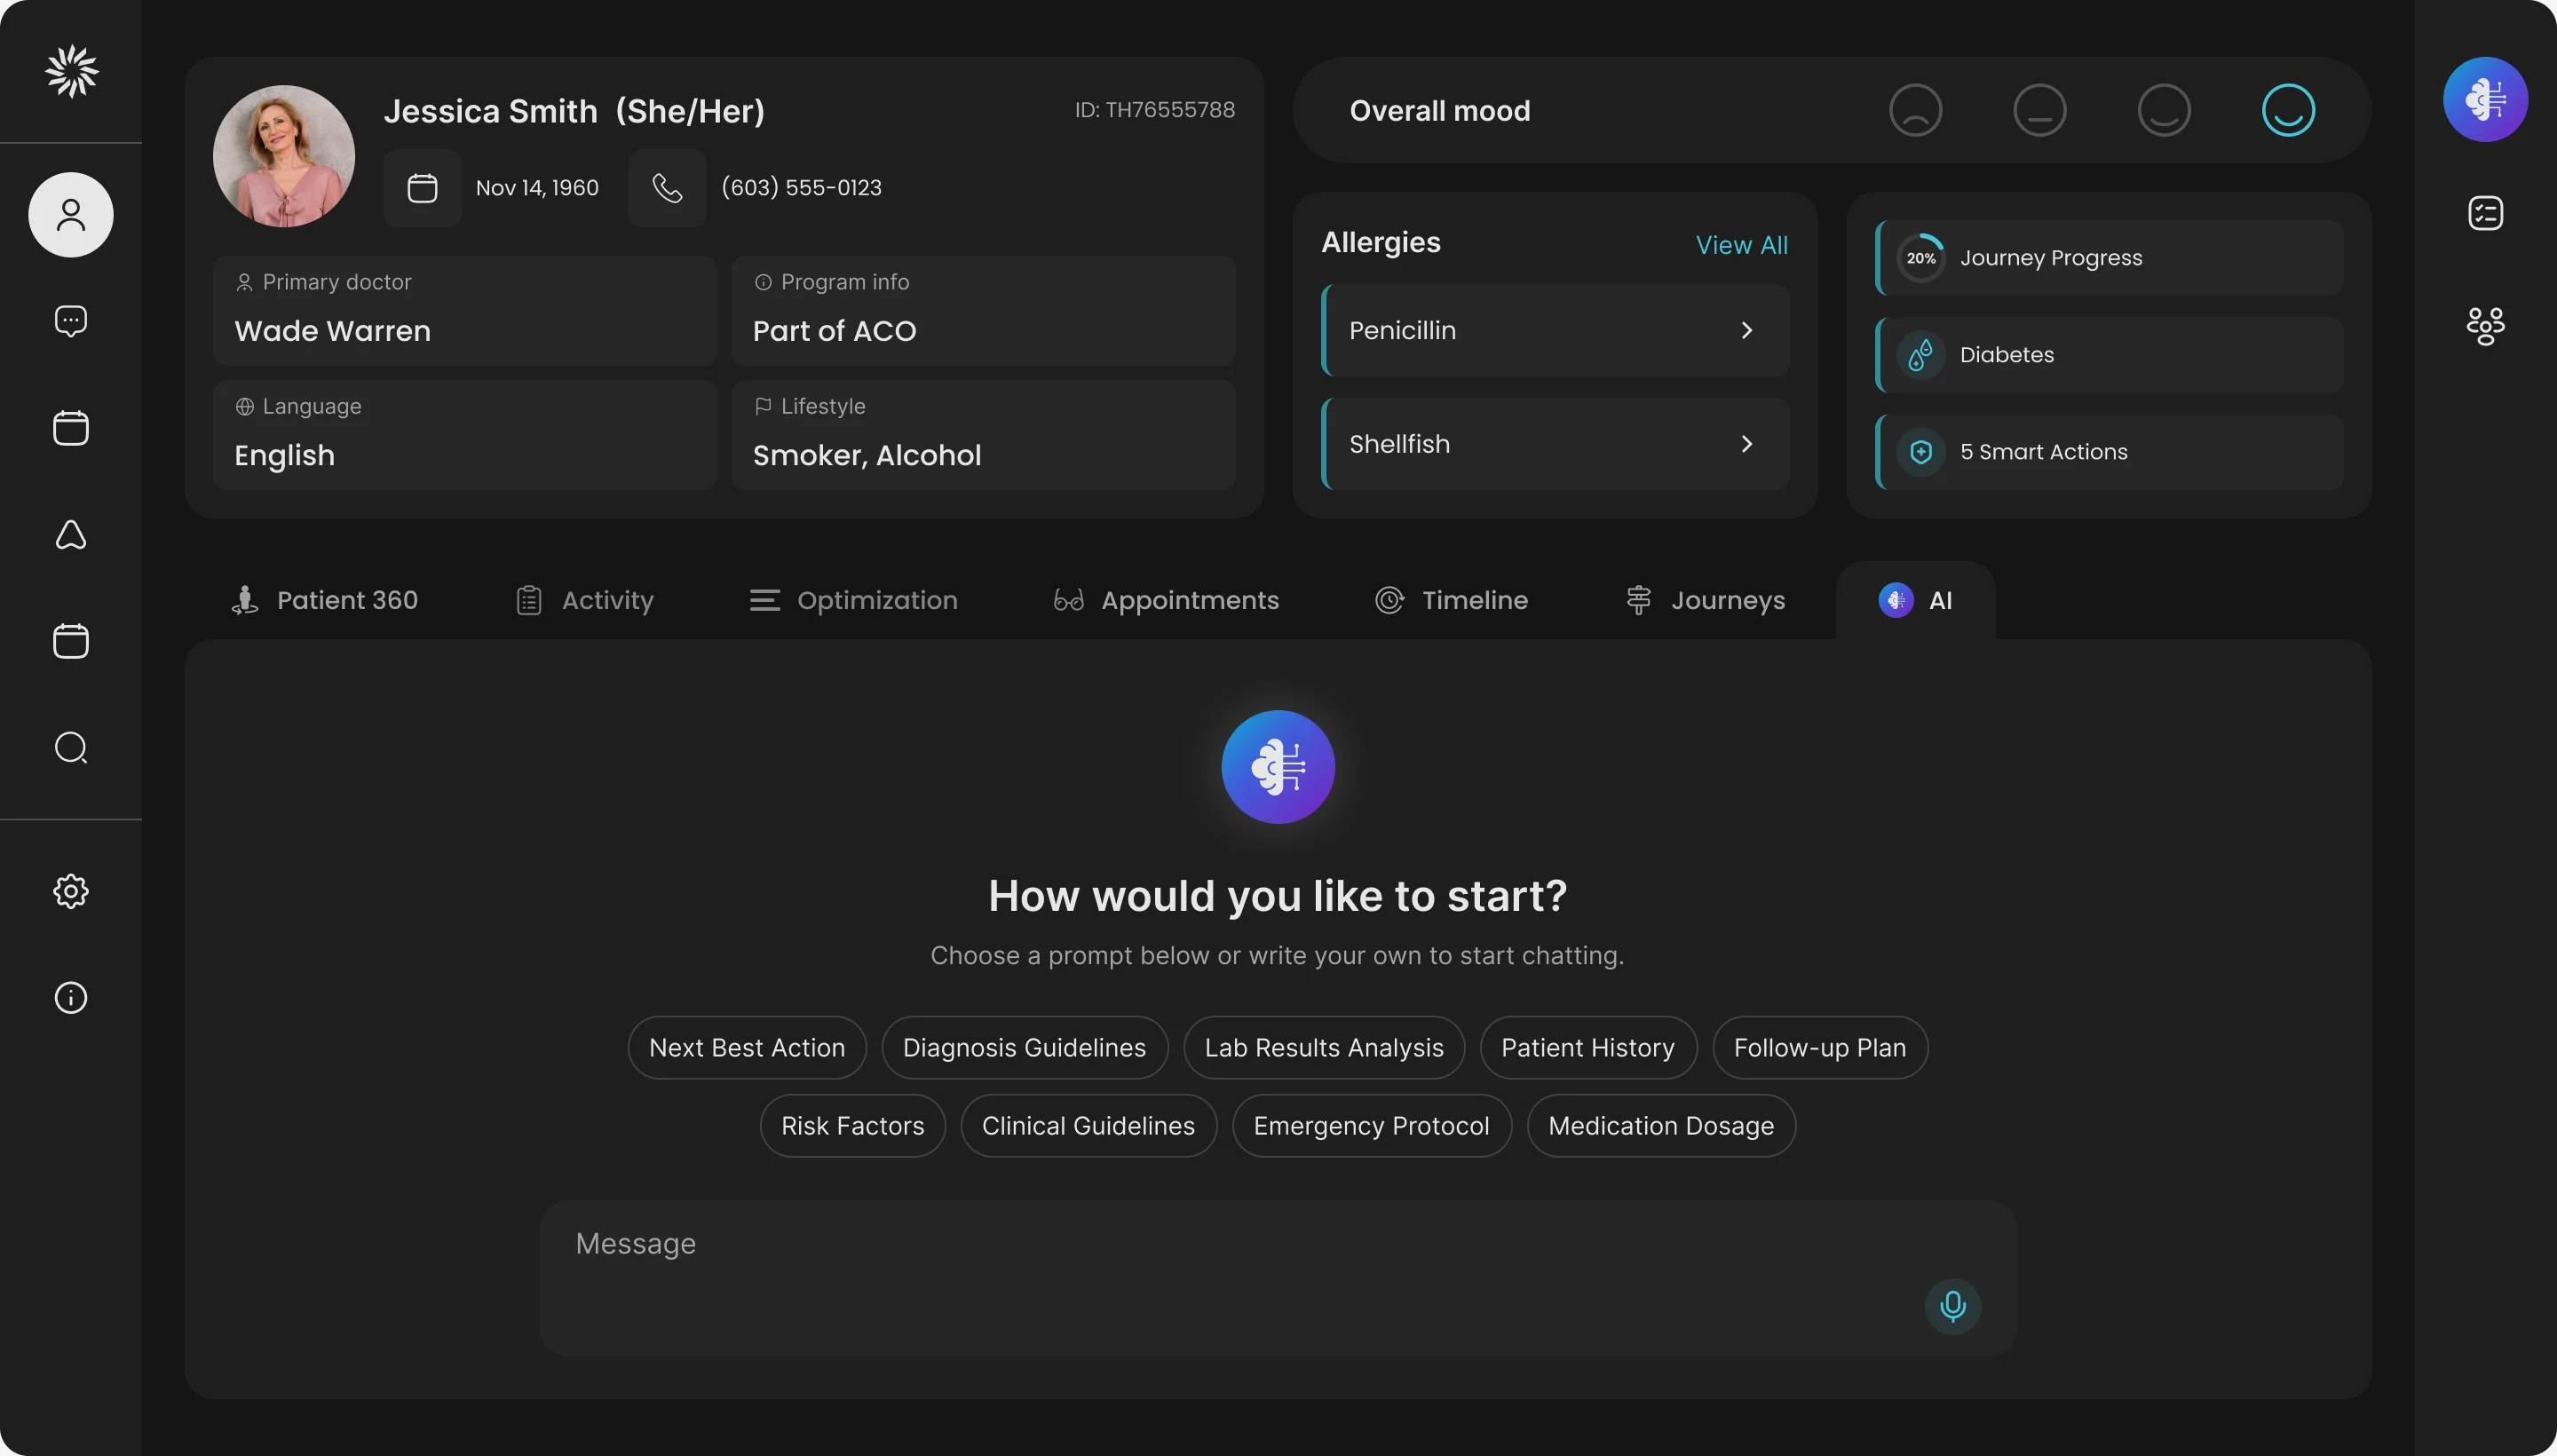Select the AI tab

(1915, 600)
